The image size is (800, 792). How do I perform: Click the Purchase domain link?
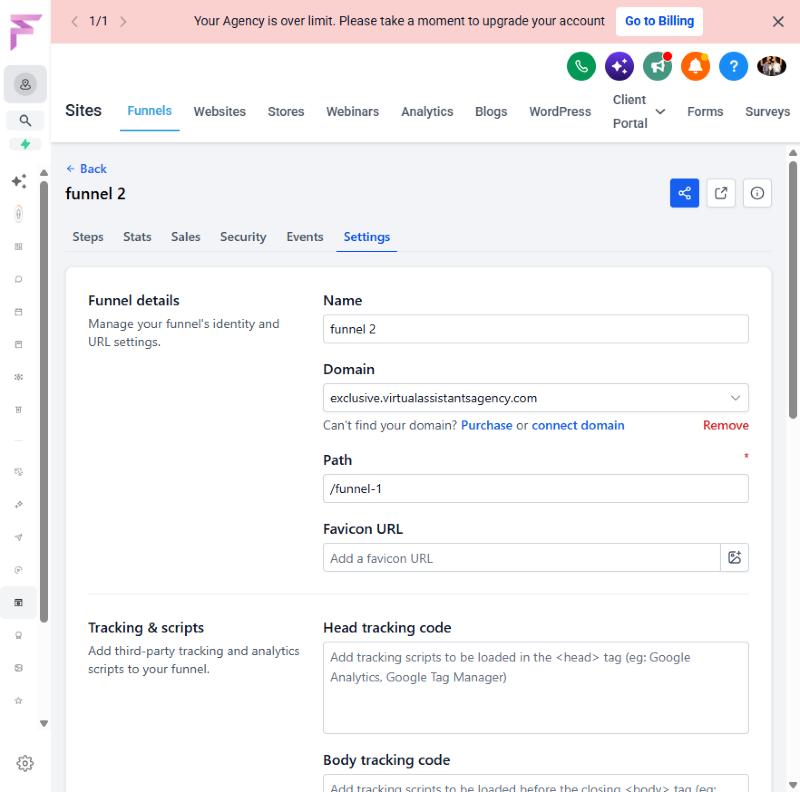click(486, 425)
